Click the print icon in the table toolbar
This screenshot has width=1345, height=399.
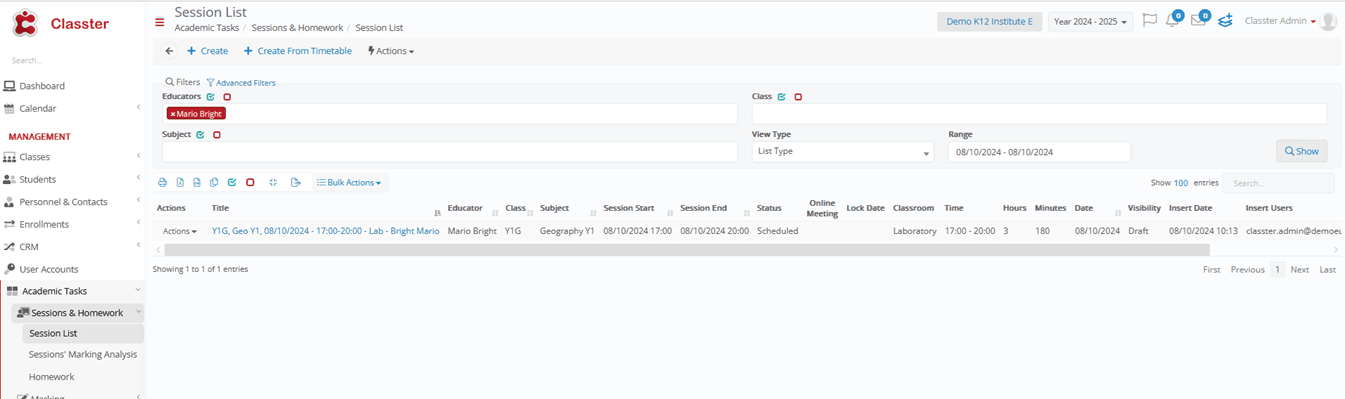[163, 183]
